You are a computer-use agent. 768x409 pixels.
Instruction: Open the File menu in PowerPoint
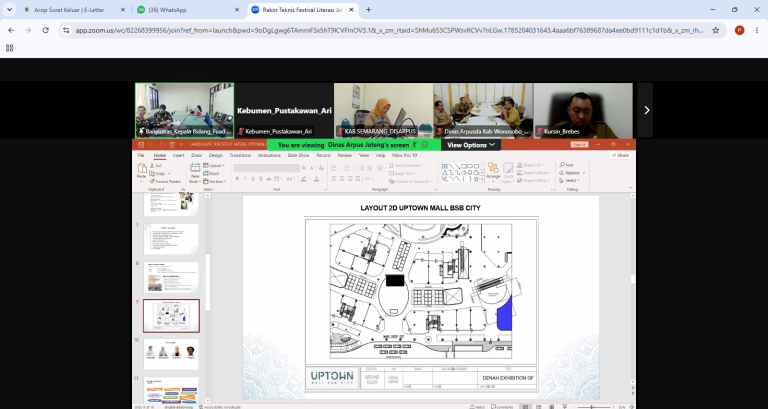click(141, 155)
